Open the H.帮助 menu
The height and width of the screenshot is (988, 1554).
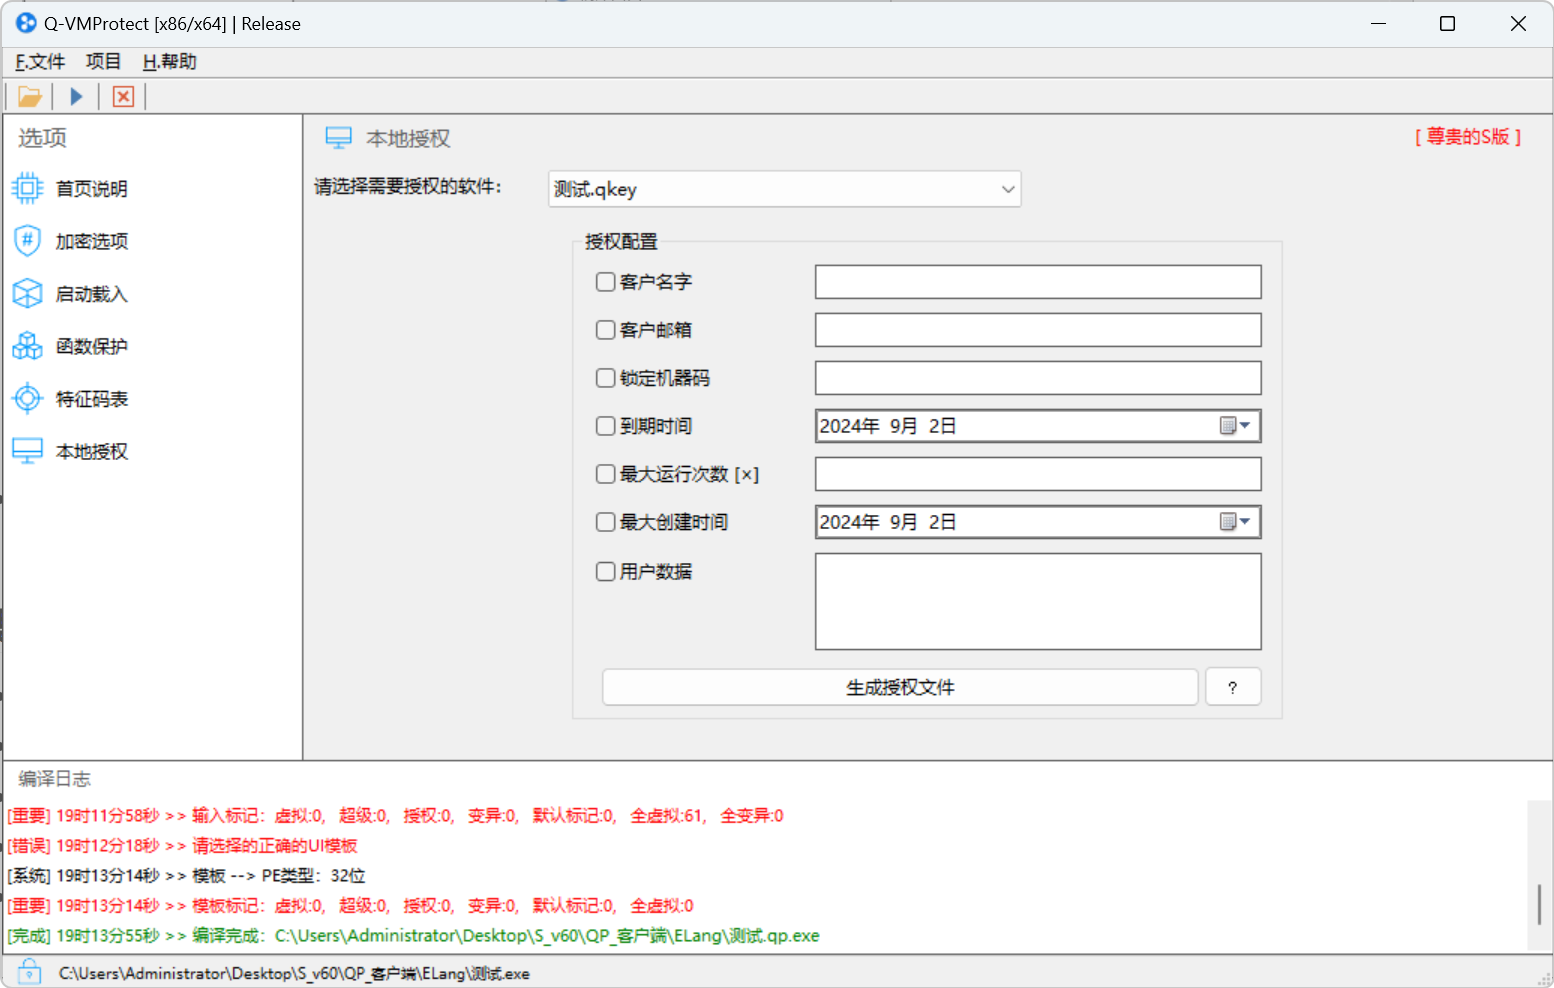167,61
